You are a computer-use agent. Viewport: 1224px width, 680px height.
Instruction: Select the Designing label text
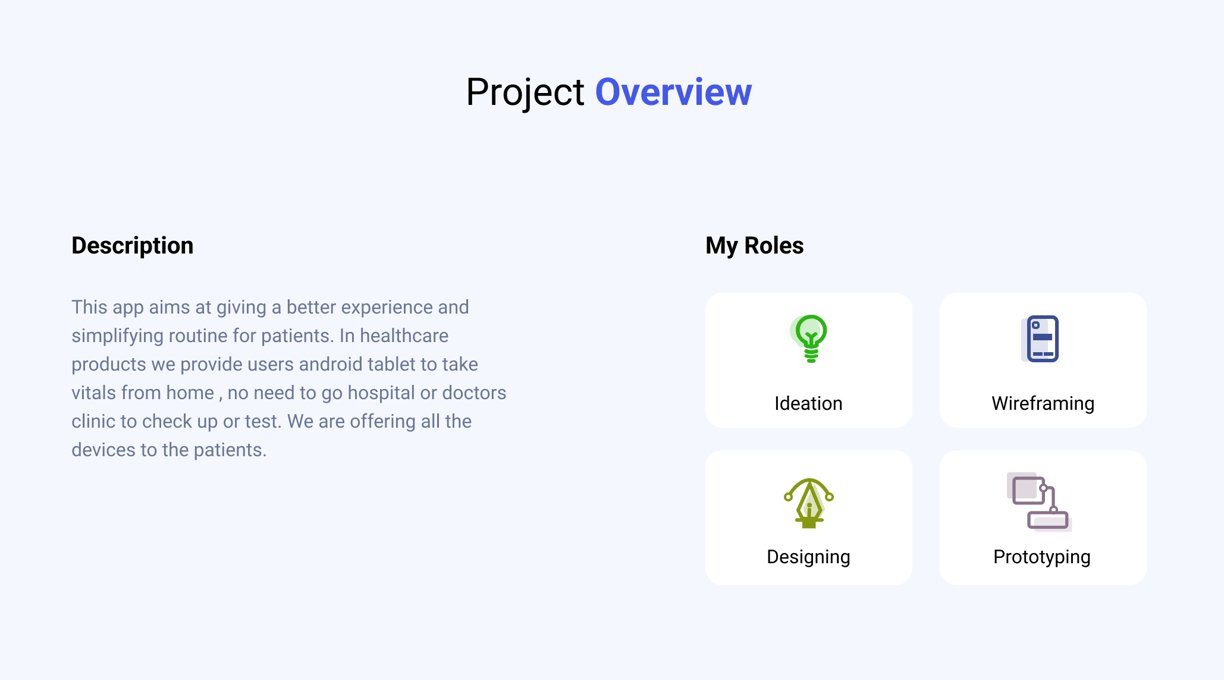pyautogui.click(x=808, y=557)
